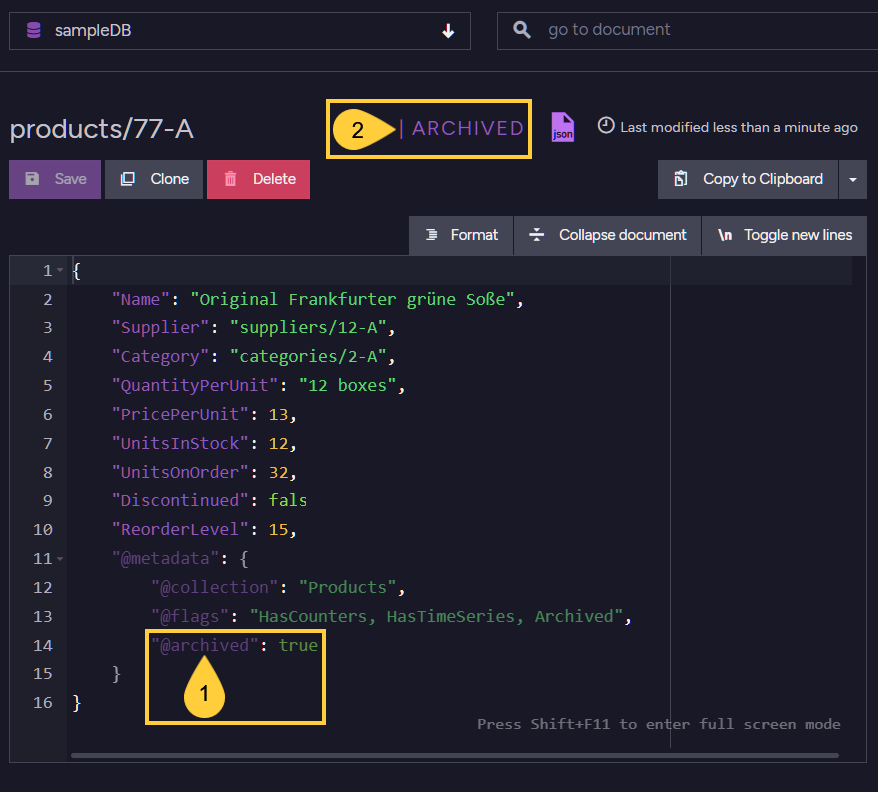
Task: Click the purple database icon beside sampleDB
Action: tap(34, 30)
